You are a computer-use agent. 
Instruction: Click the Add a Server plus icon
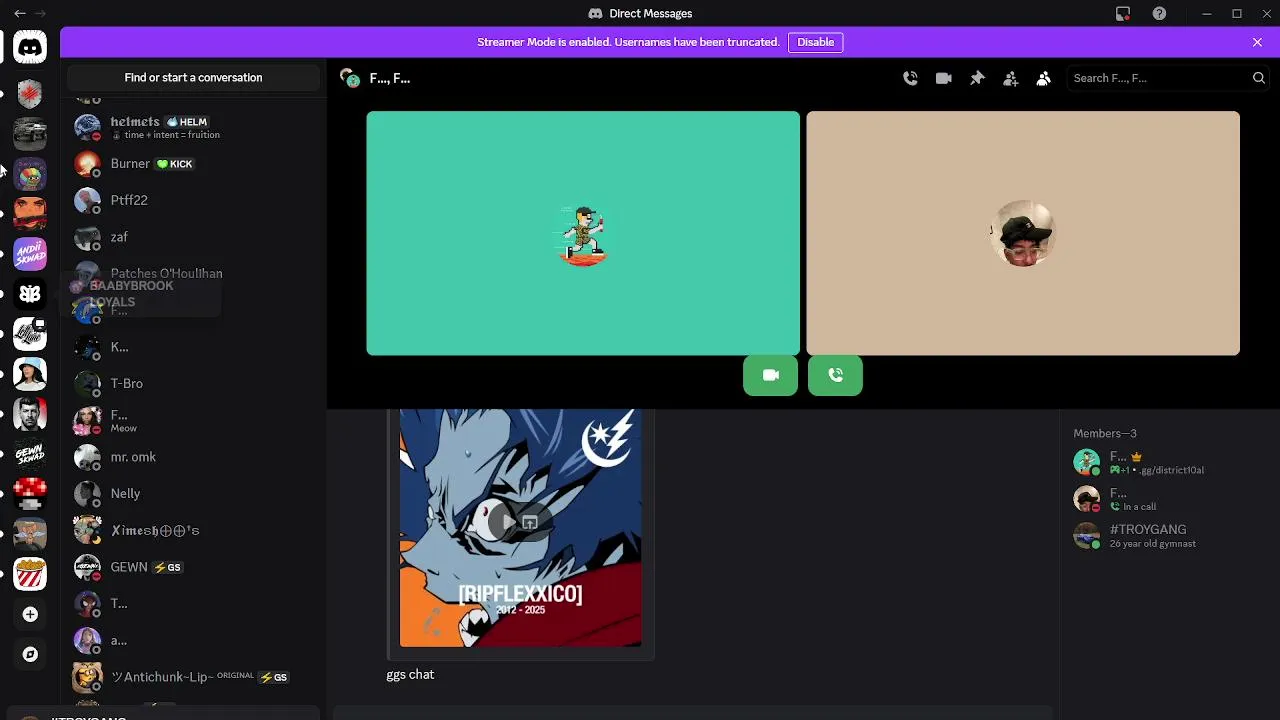tap(30, 614)
